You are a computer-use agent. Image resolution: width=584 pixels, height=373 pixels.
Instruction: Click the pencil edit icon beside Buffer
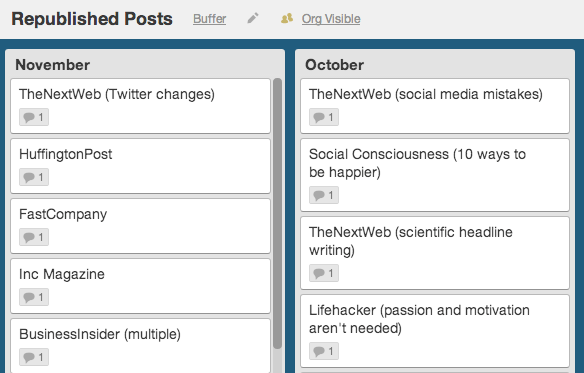coord(253,18)
